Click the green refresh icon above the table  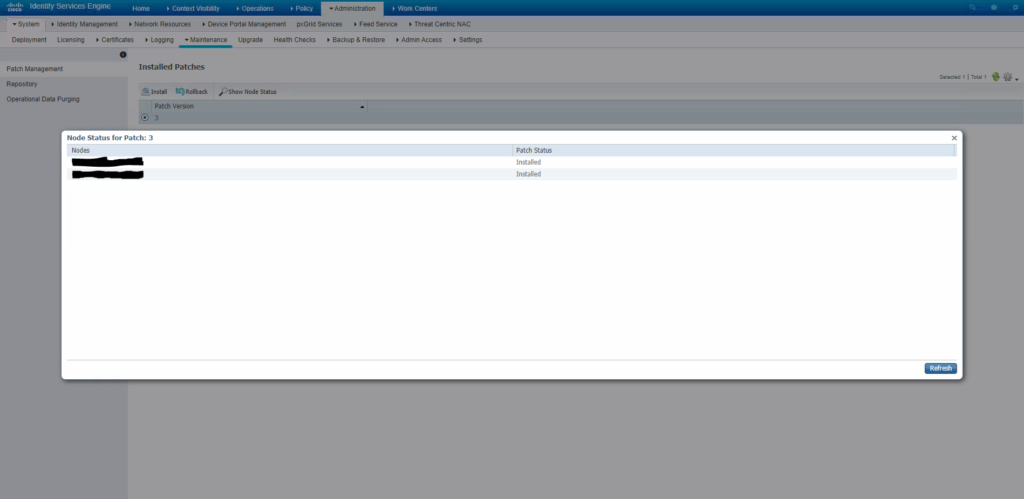[995, 76]
